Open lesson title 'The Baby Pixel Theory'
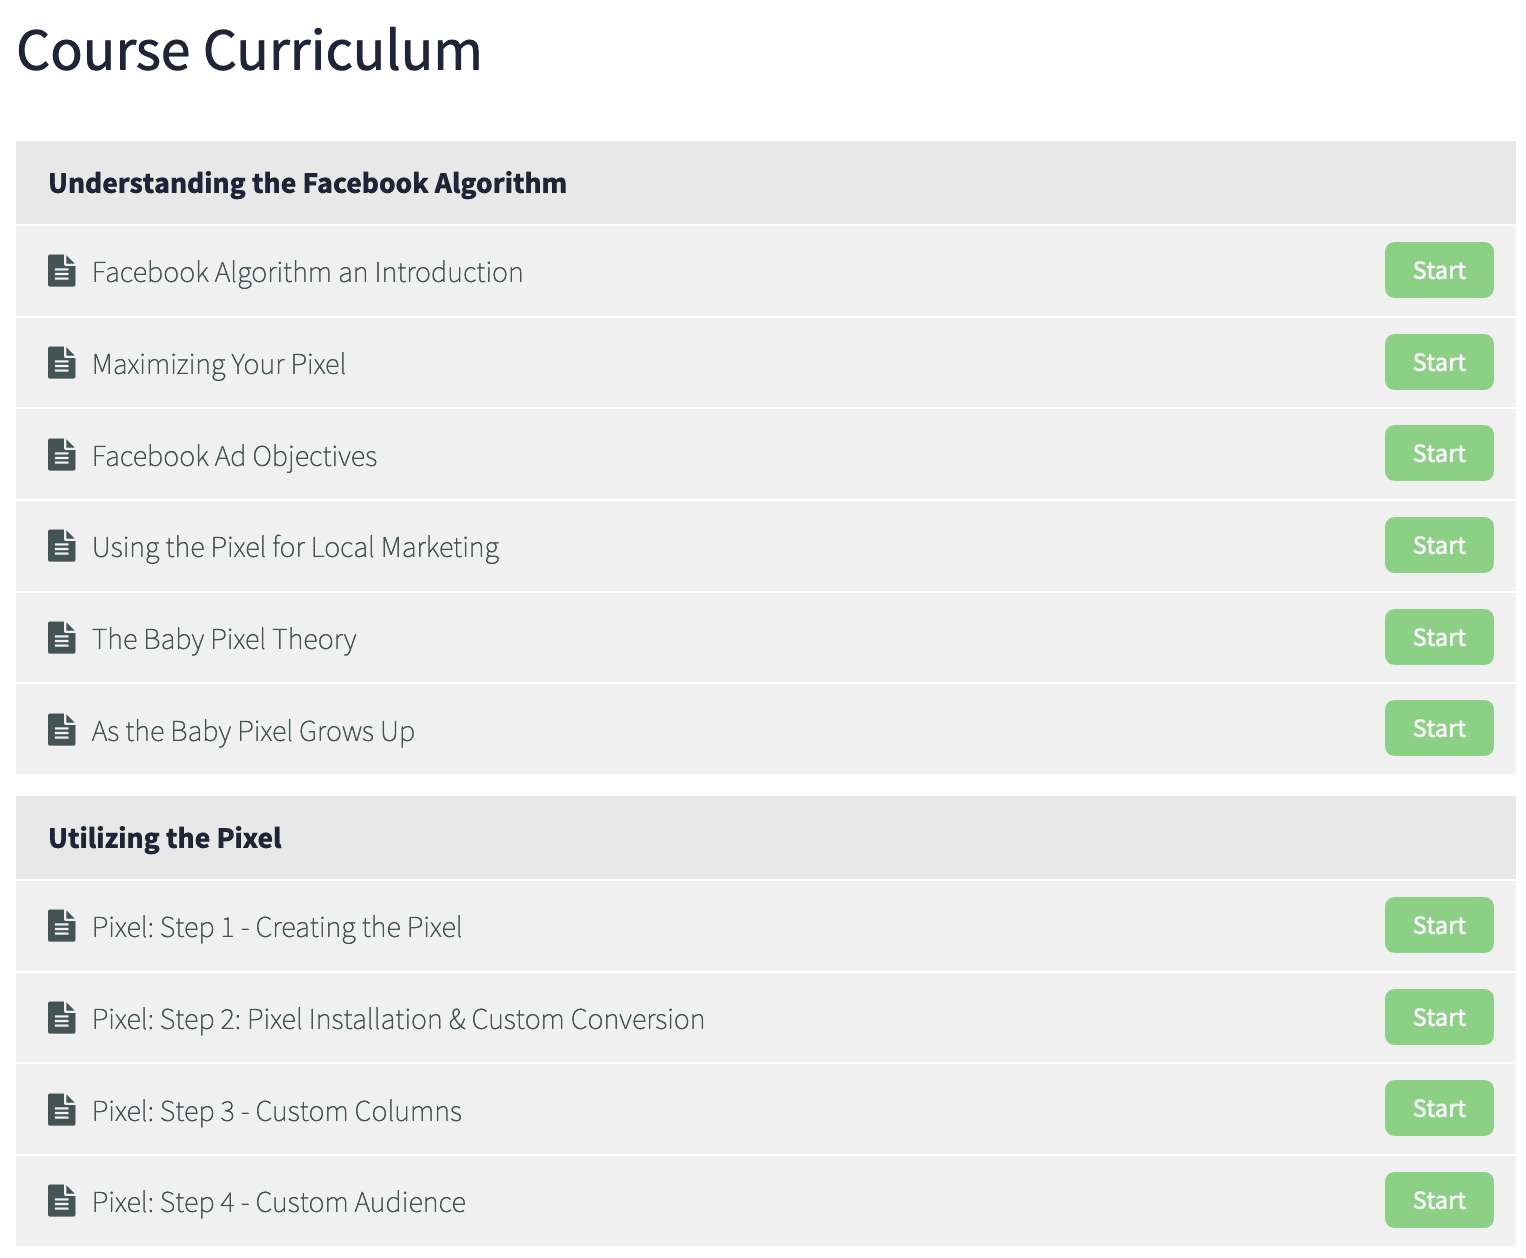 224,640
